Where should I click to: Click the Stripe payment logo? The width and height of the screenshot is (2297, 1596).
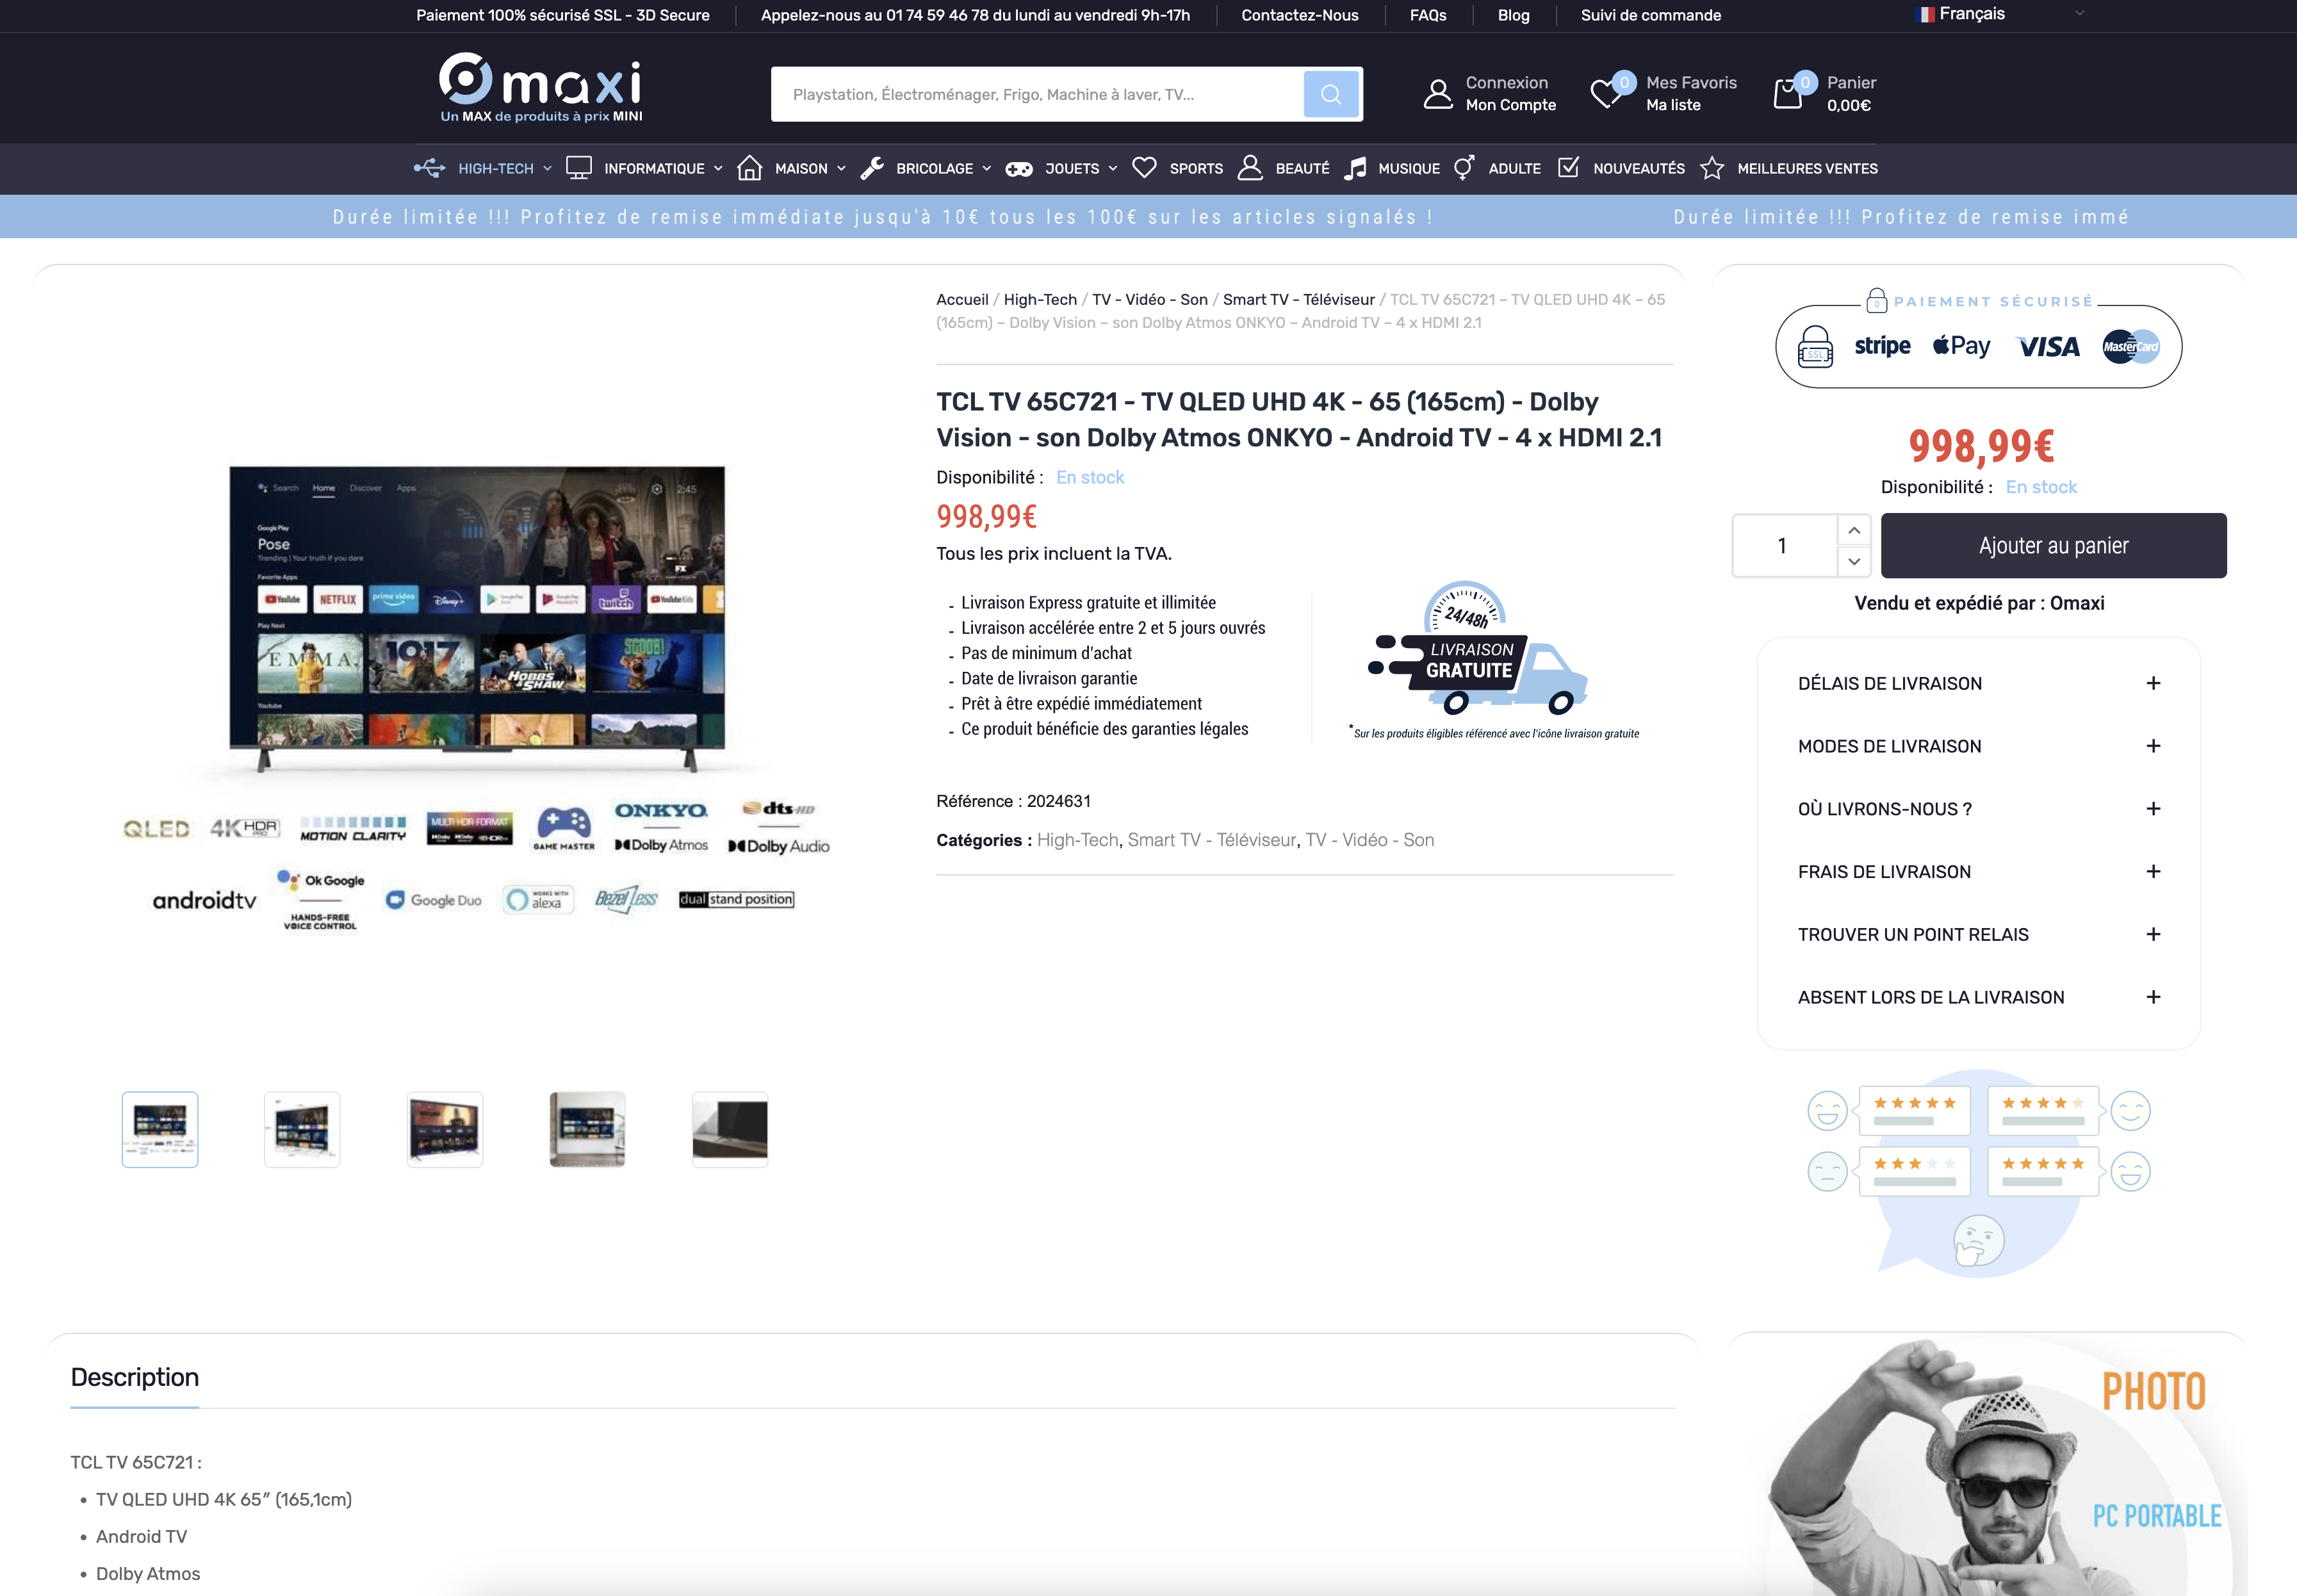pyautogui.click(x=1882, y=346)
